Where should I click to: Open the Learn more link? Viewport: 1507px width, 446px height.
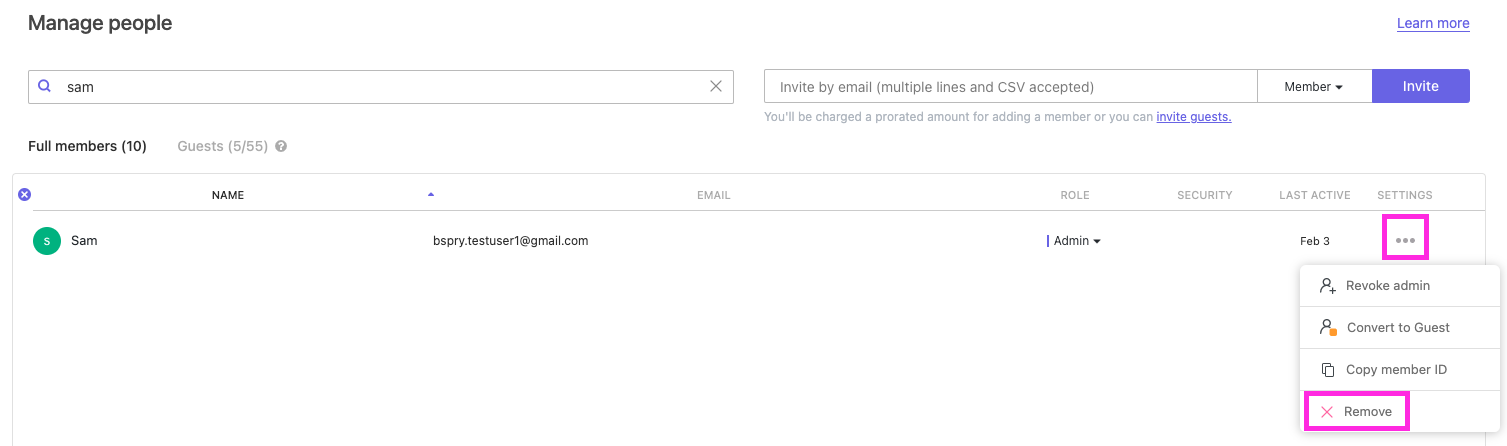tap(1432, 23)
